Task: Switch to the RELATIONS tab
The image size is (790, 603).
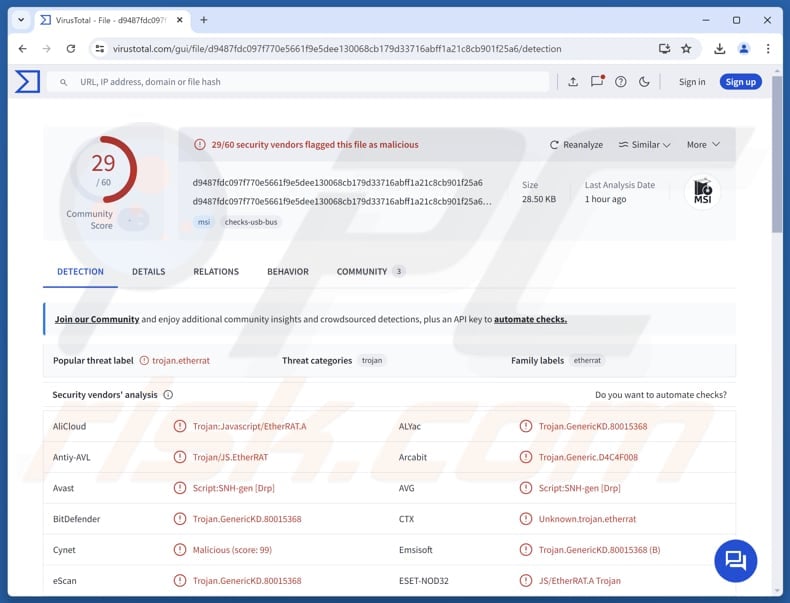Action: pyautogui.click(x=216, y=272)
